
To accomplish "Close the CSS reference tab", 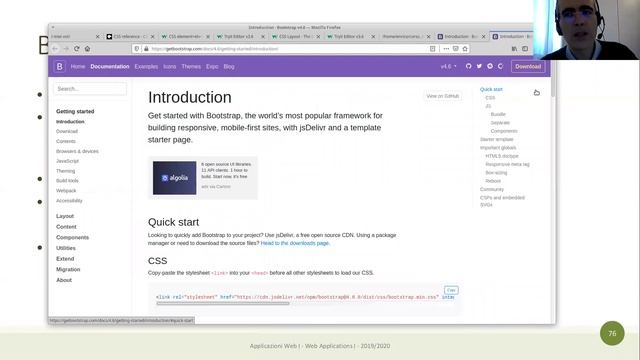I will (153, 36).
